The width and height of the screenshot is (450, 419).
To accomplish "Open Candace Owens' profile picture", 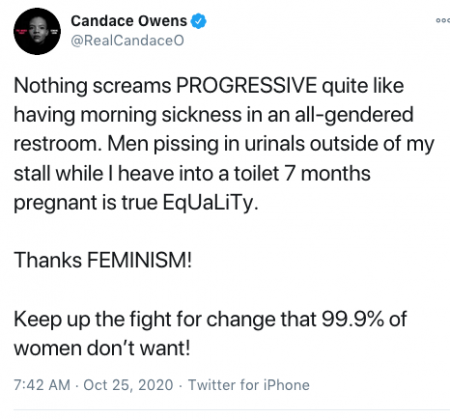I will point(37,31).
